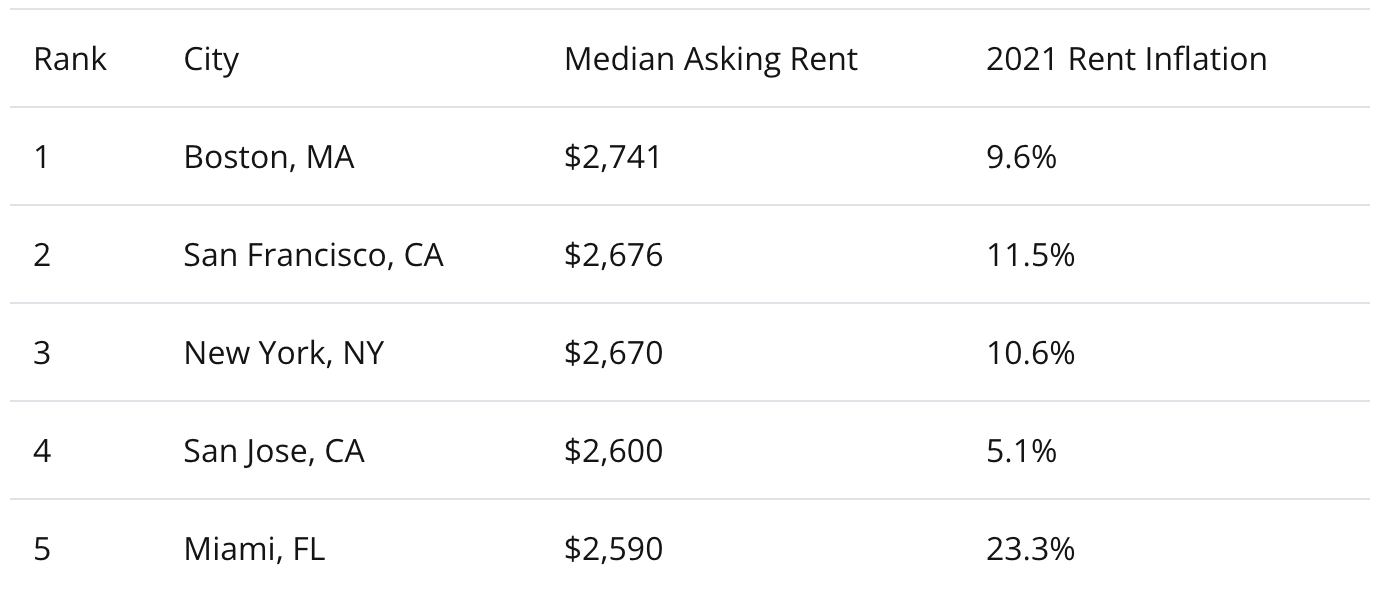Select the San Francisco, CA cell
This screenshot has height=596, width=1376.
[313, 255]
